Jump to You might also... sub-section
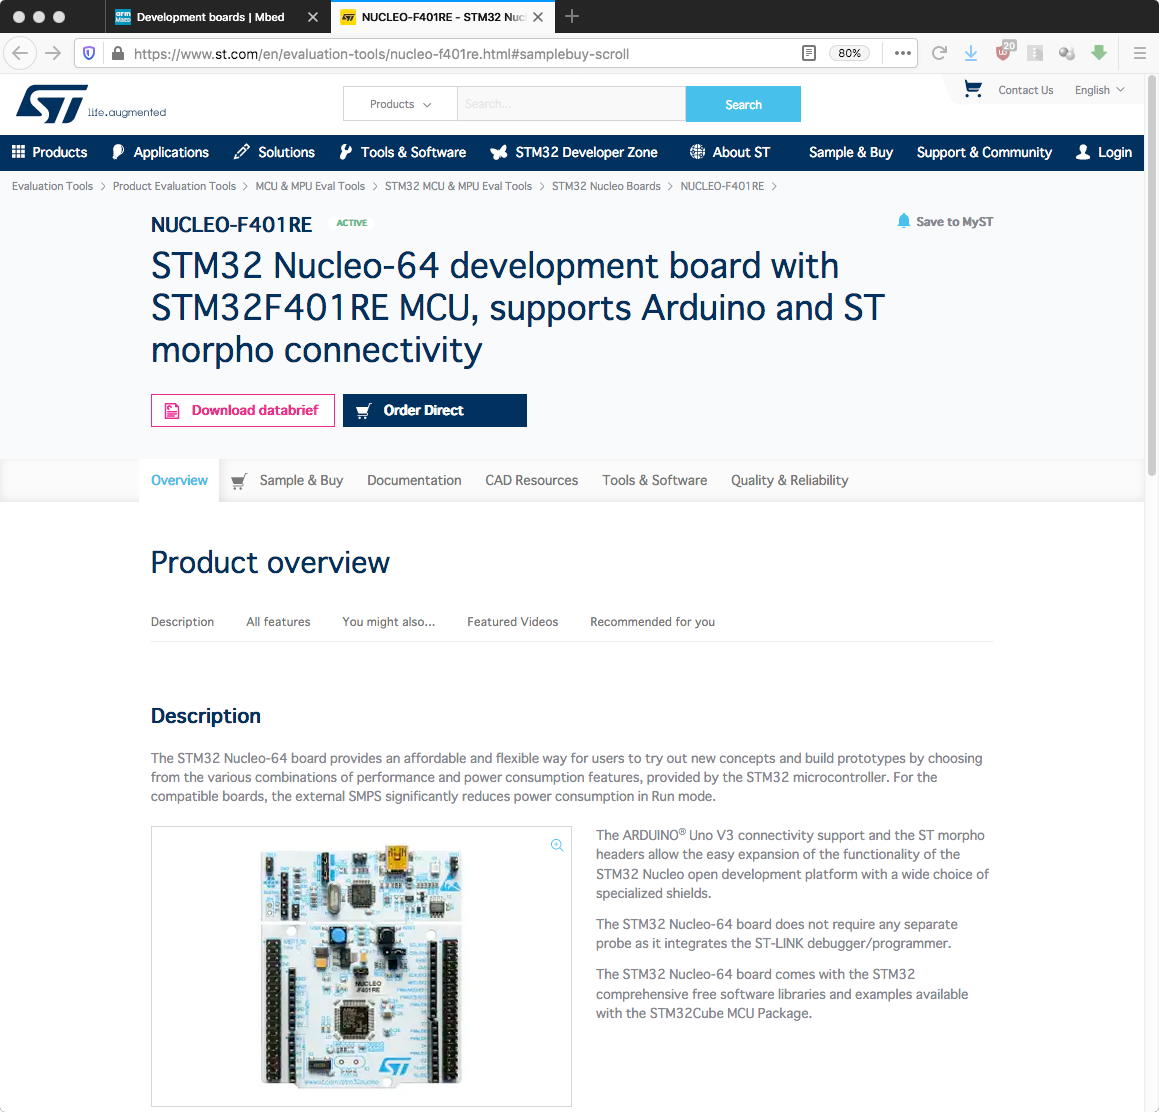The width and height of the screenshot is (1159, 1112). [x=388, y=622]
